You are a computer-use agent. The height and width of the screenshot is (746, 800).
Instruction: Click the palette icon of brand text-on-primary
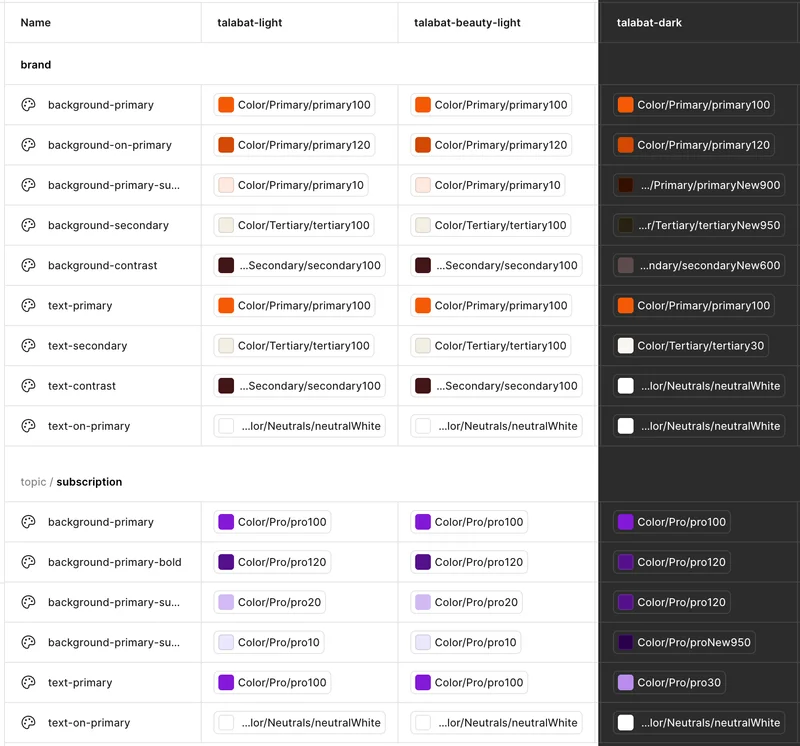pos(28,426)
